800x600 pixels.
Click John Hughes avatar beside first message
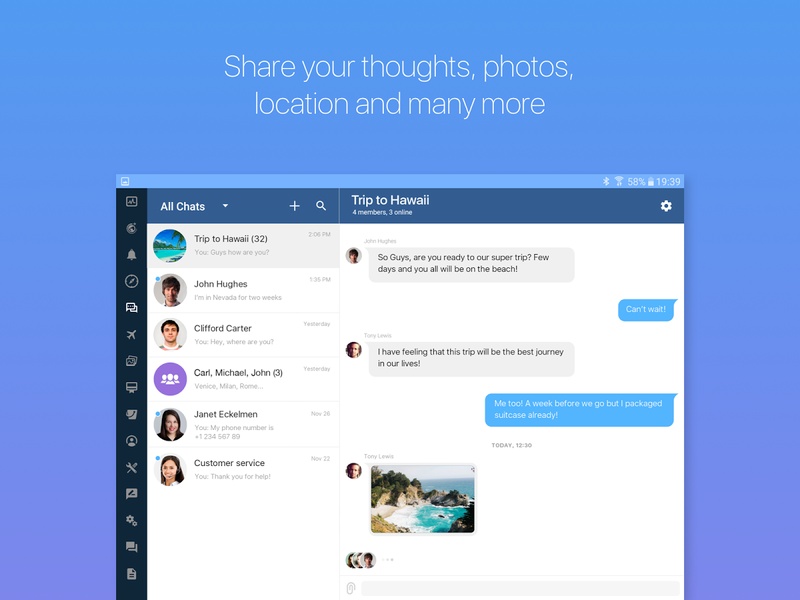point(354,256)
